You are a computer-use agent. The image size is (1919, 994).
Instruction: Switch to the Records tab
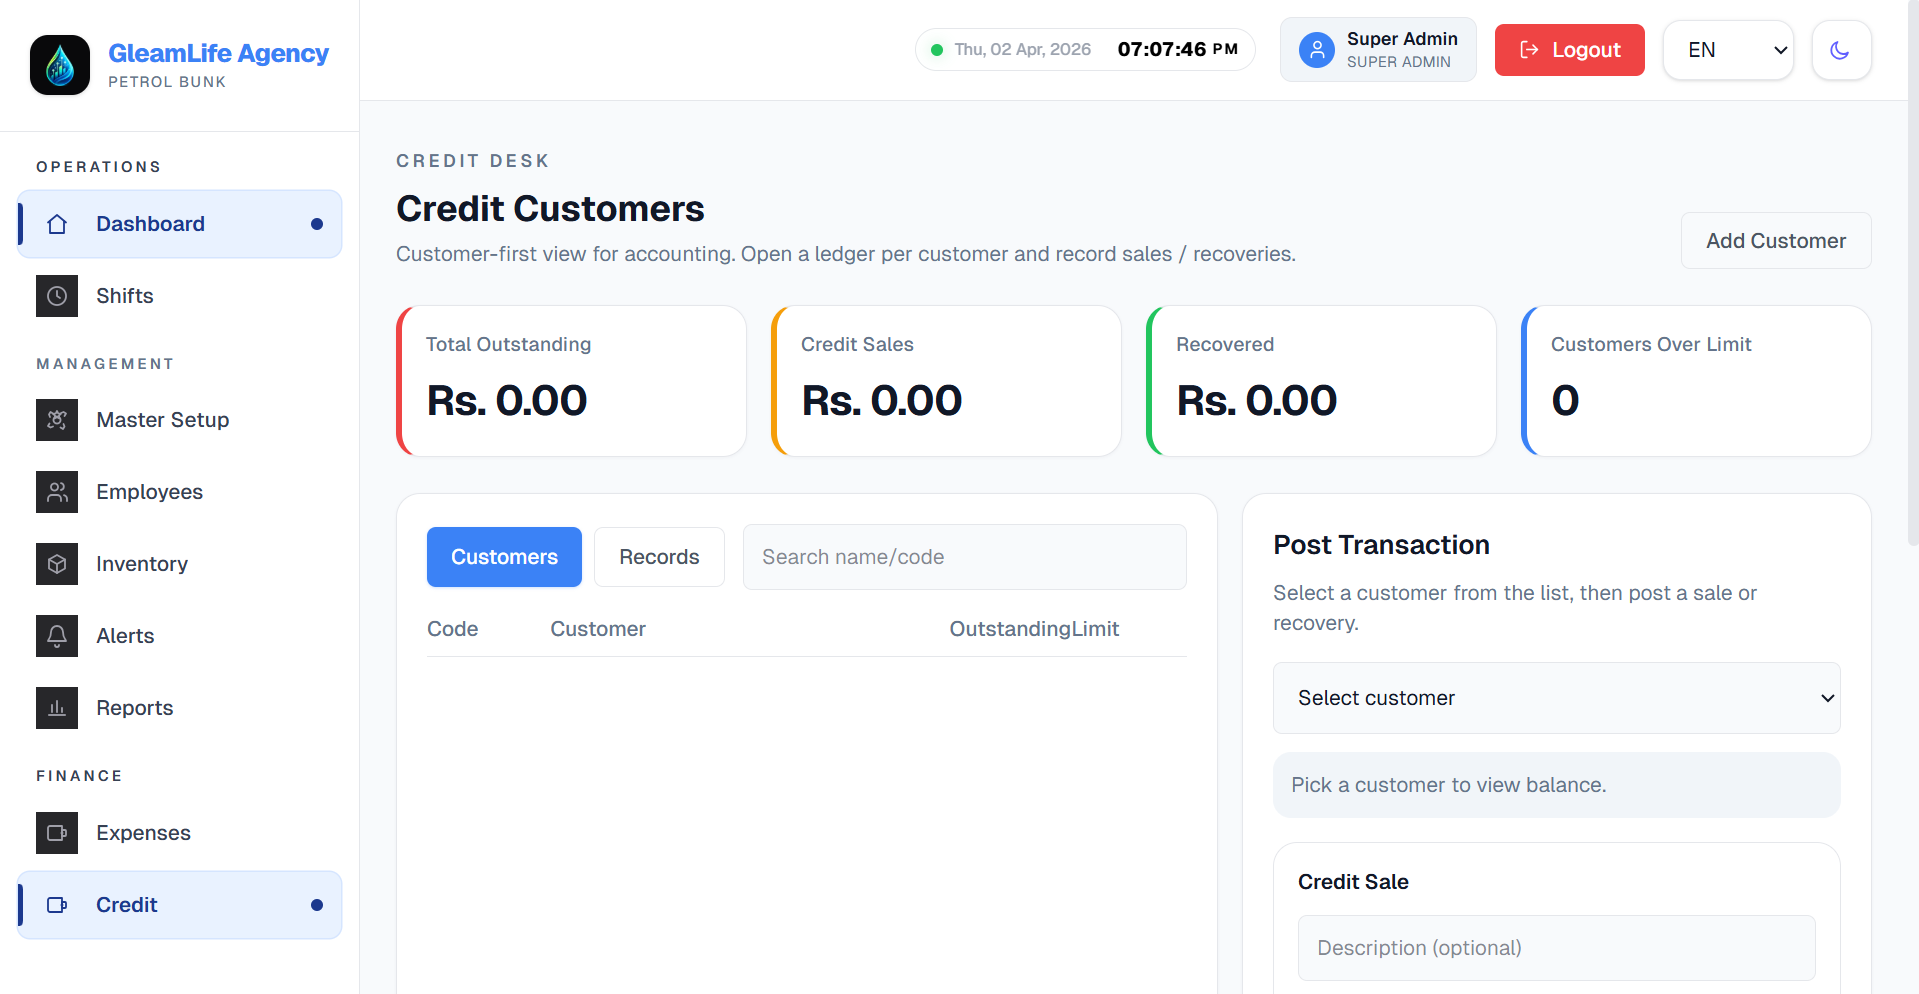[x=659, y=557]
